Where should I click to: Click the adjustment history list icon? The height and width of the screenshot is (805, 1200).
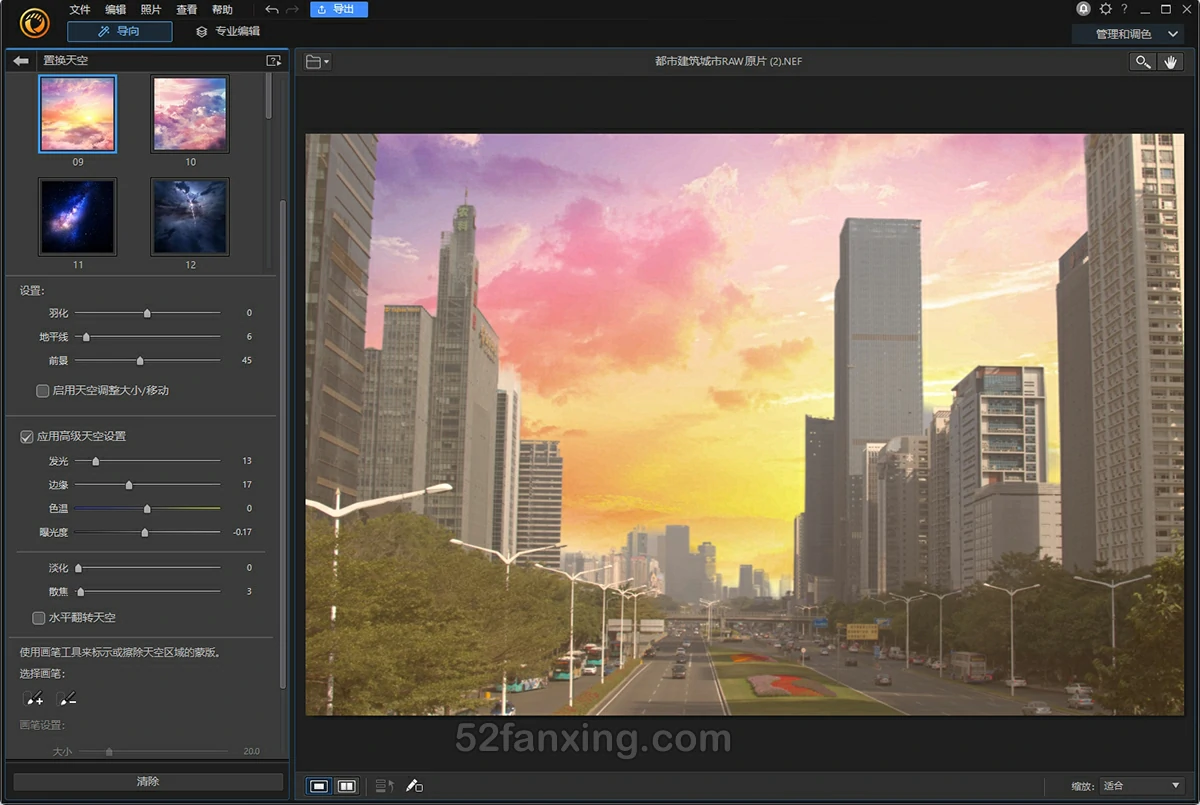tap(384, 786)
